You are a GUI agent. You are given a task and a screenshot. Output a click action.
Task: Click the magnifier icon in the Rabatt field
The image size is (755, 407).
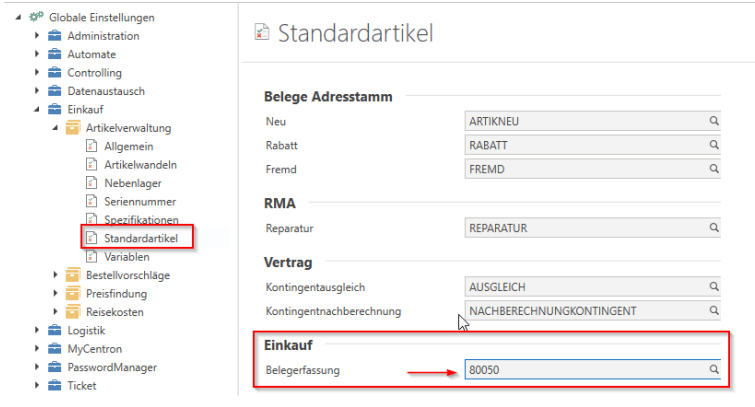pos(714,143)
